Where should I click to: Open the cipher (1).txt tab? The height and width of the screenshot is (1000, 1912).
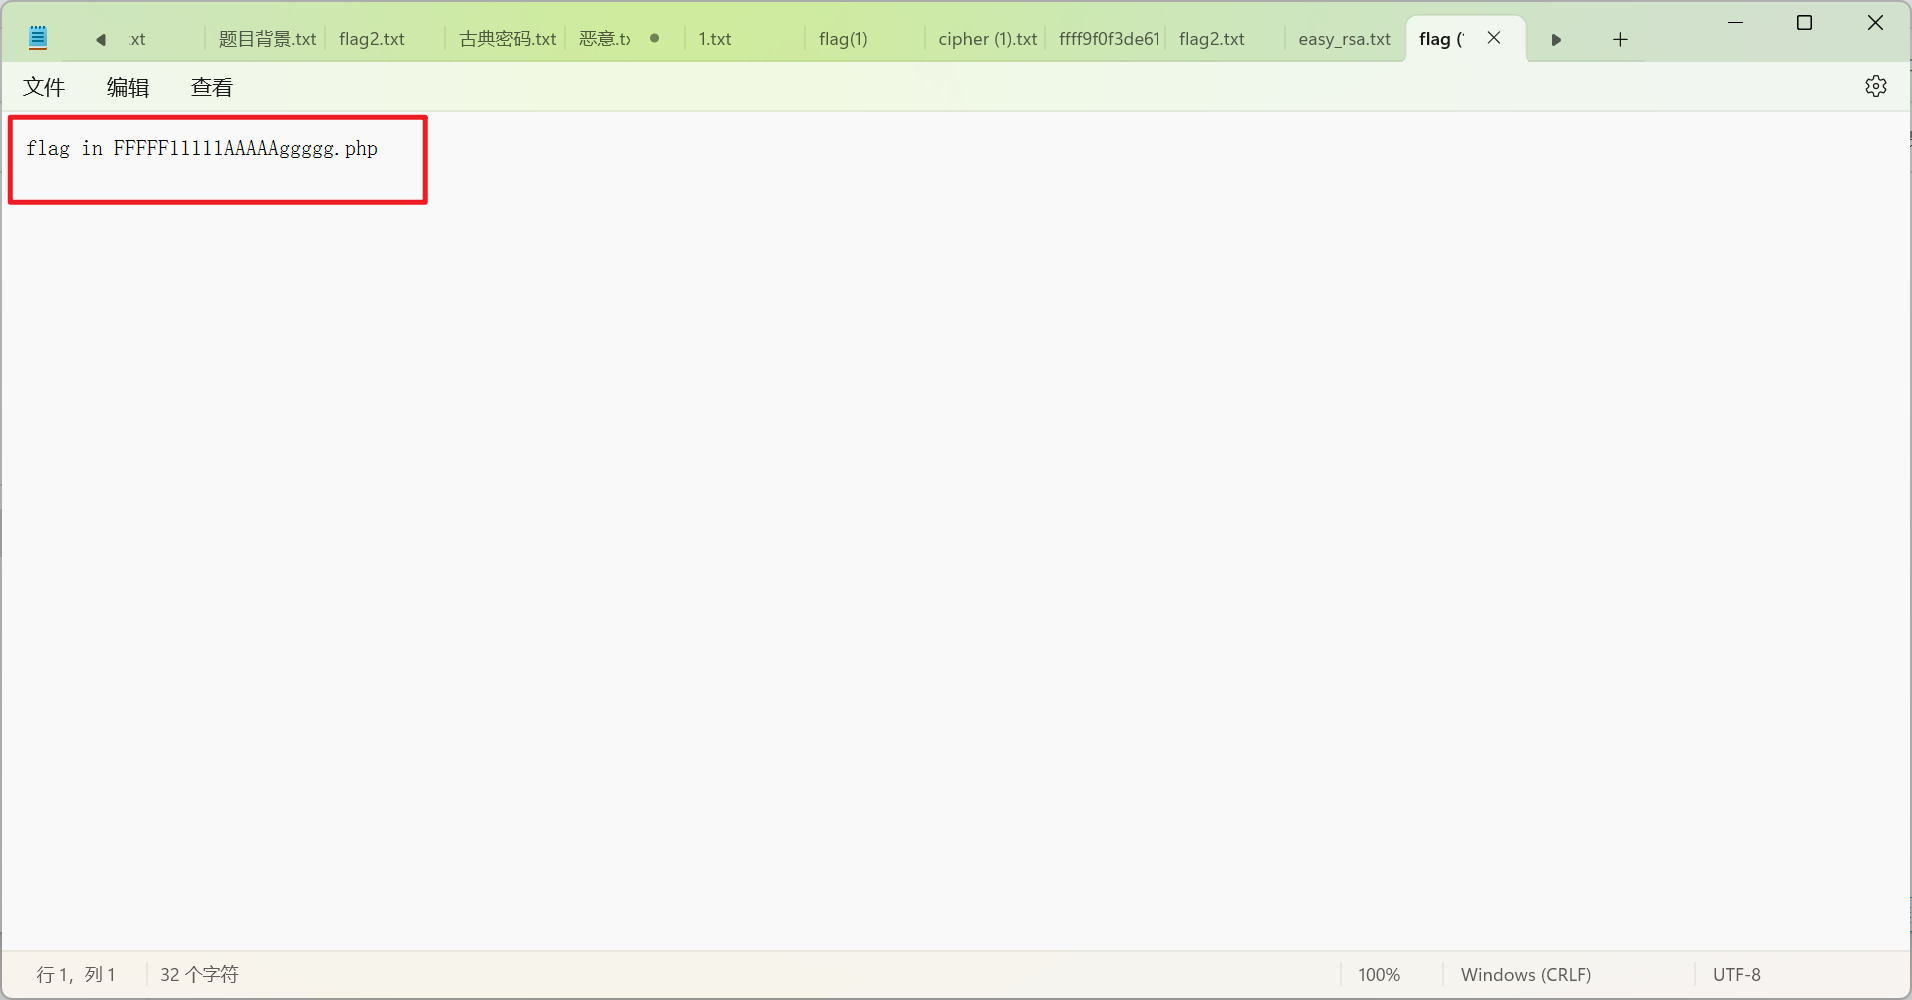click(x=986, y=39)
